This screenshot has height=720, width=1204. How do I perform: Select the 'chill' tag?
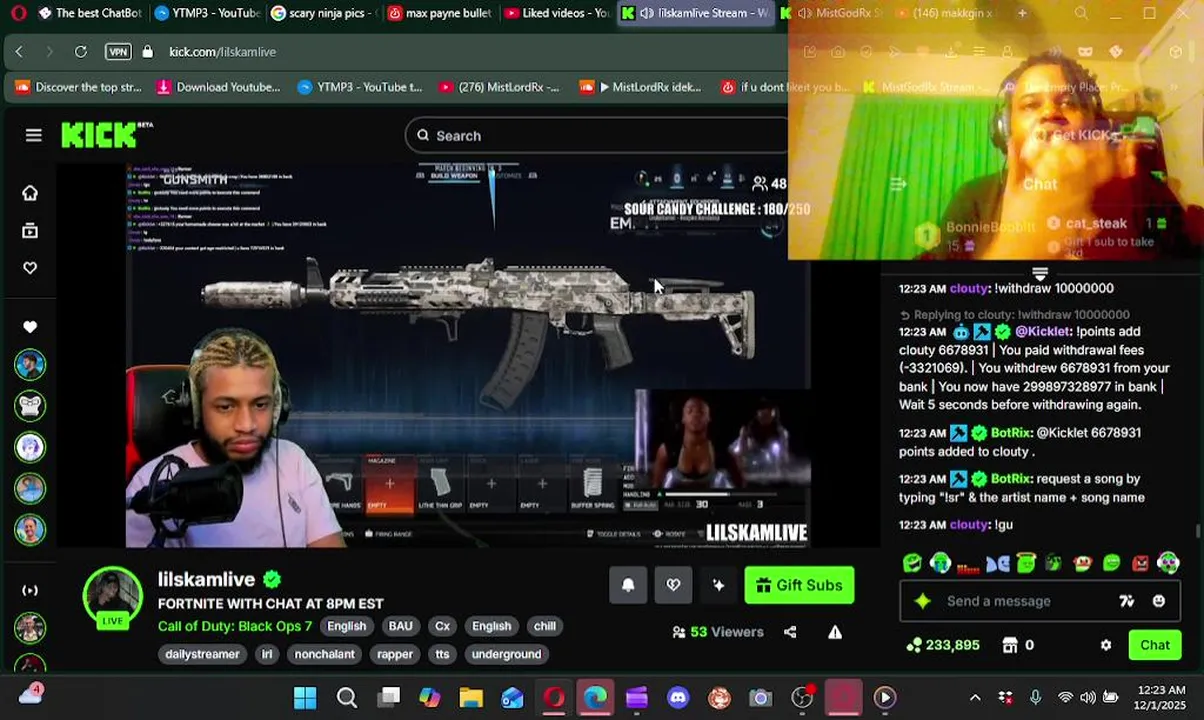pyautogui.click(x=544, y=626)
